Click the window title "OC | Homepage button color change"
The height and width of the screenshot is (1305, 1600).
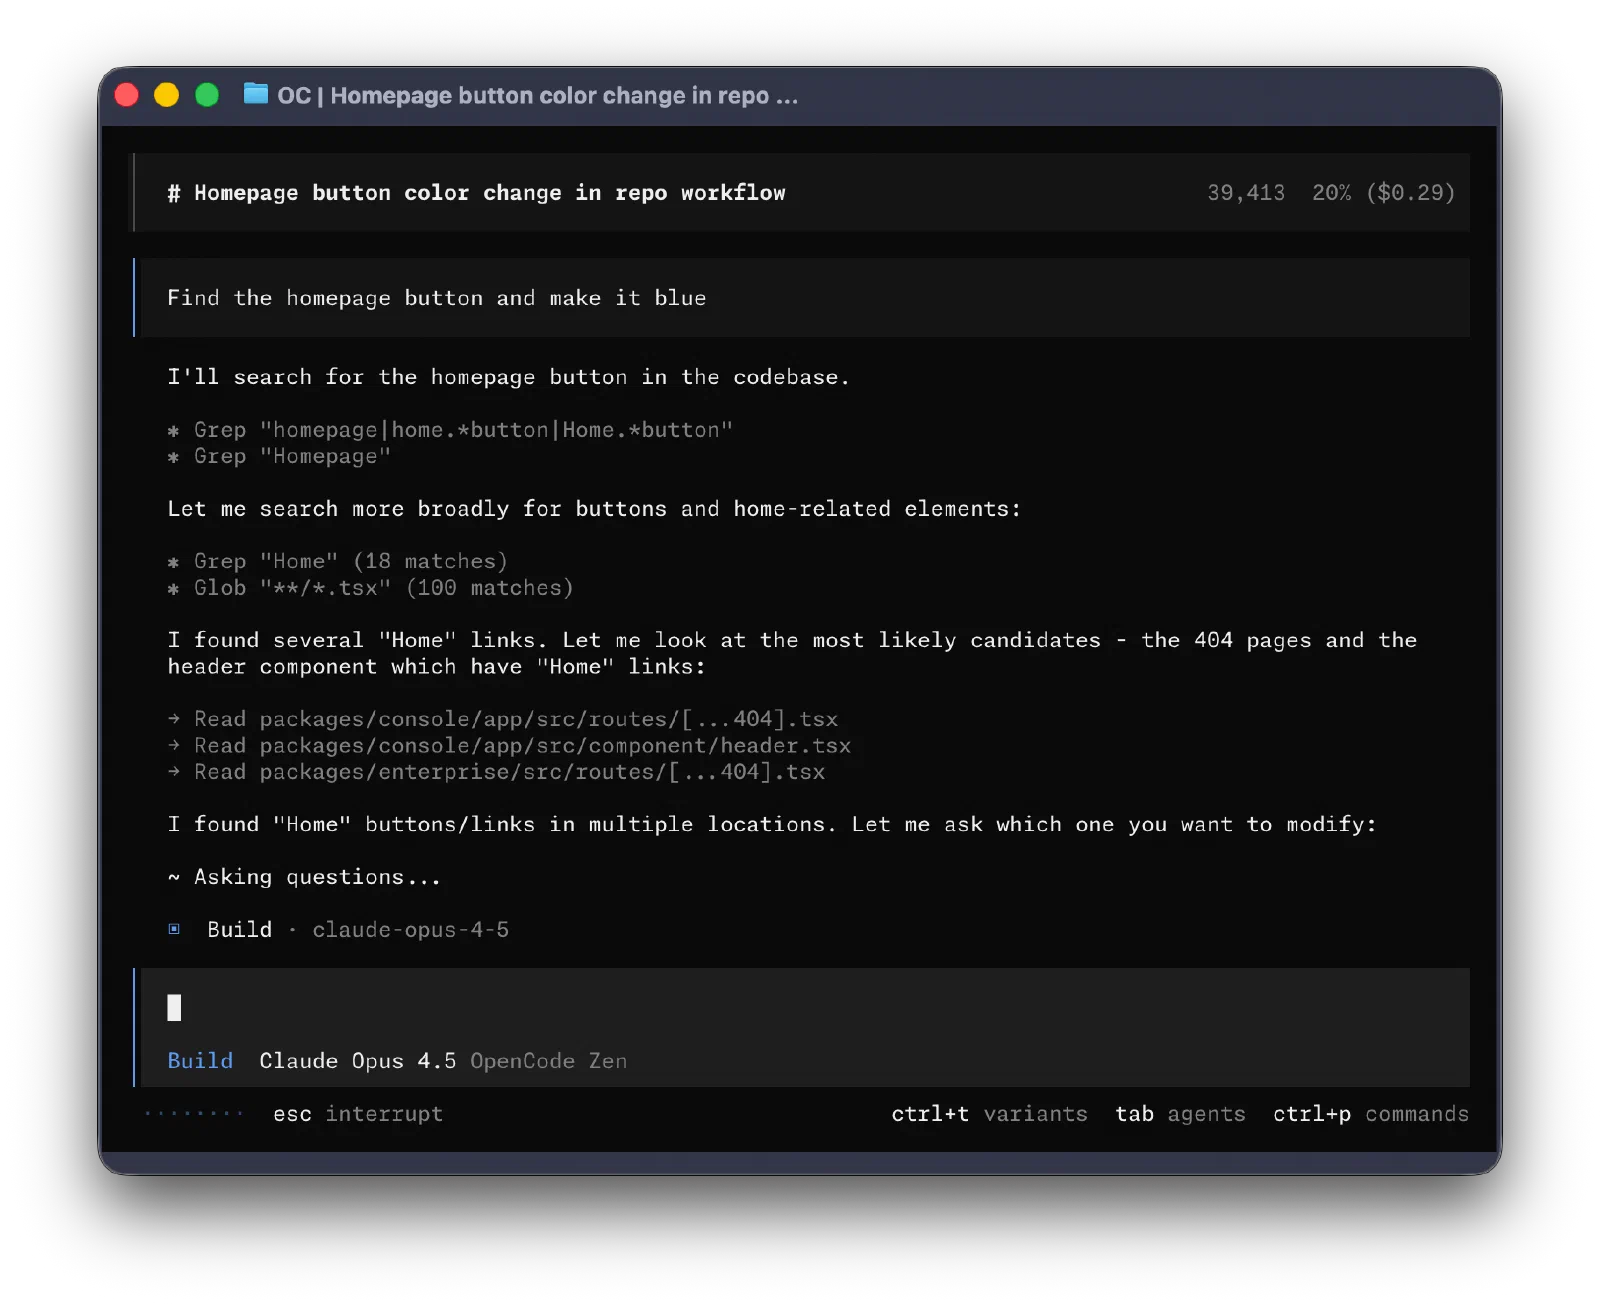point(537,95)
